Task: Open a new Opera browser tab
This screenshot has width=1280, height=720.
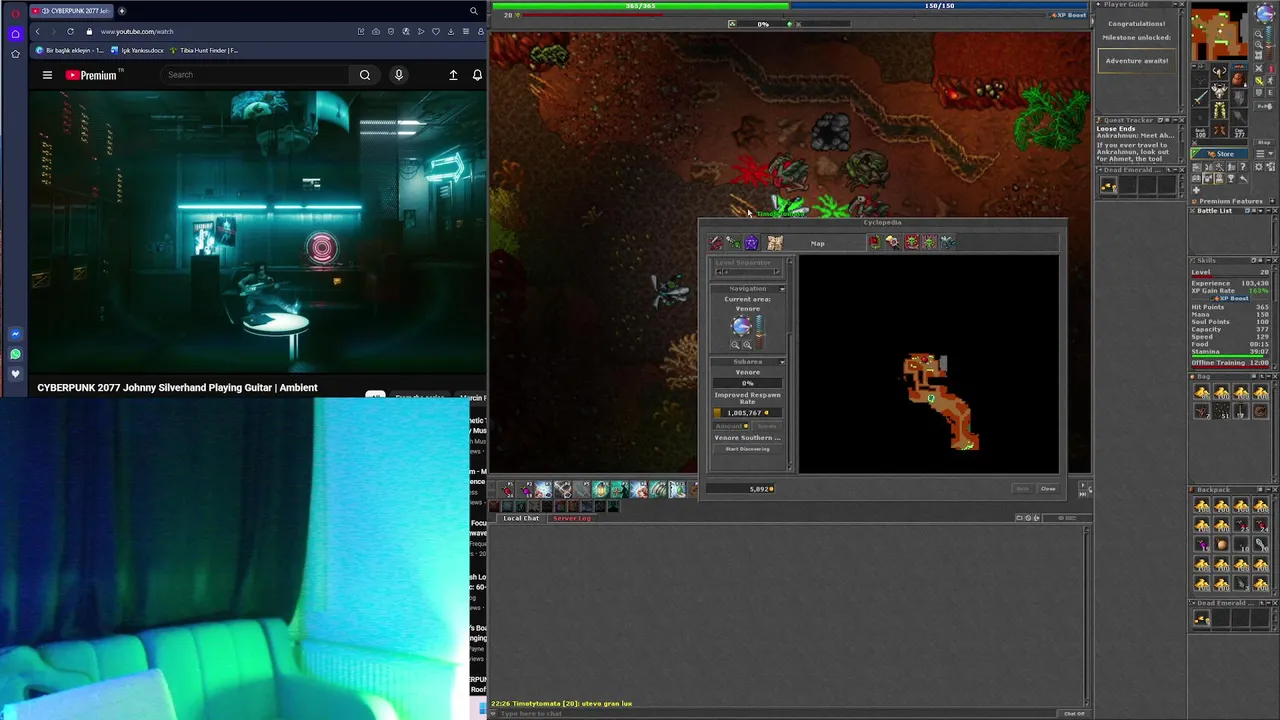Action: pyautogui.click(x=122, y=11)
